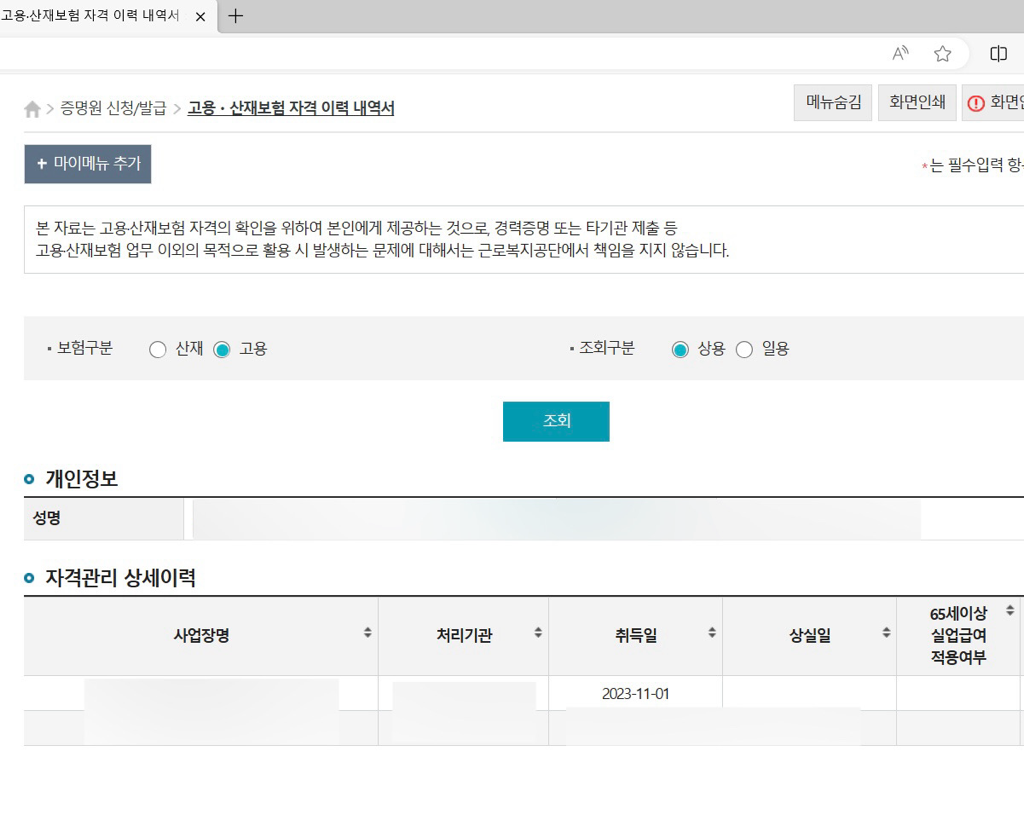This screenshot has width=1024, height=821.
Task: Sort table by 취득일 column arrows
Action: (x=712, y=633)
